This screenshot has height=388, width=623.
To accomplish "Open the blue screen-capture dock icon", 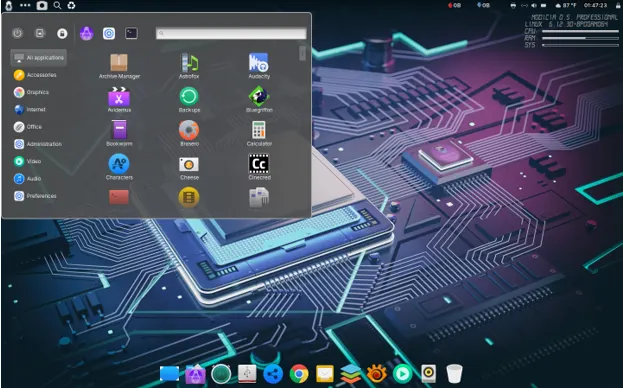I will 169,373.
